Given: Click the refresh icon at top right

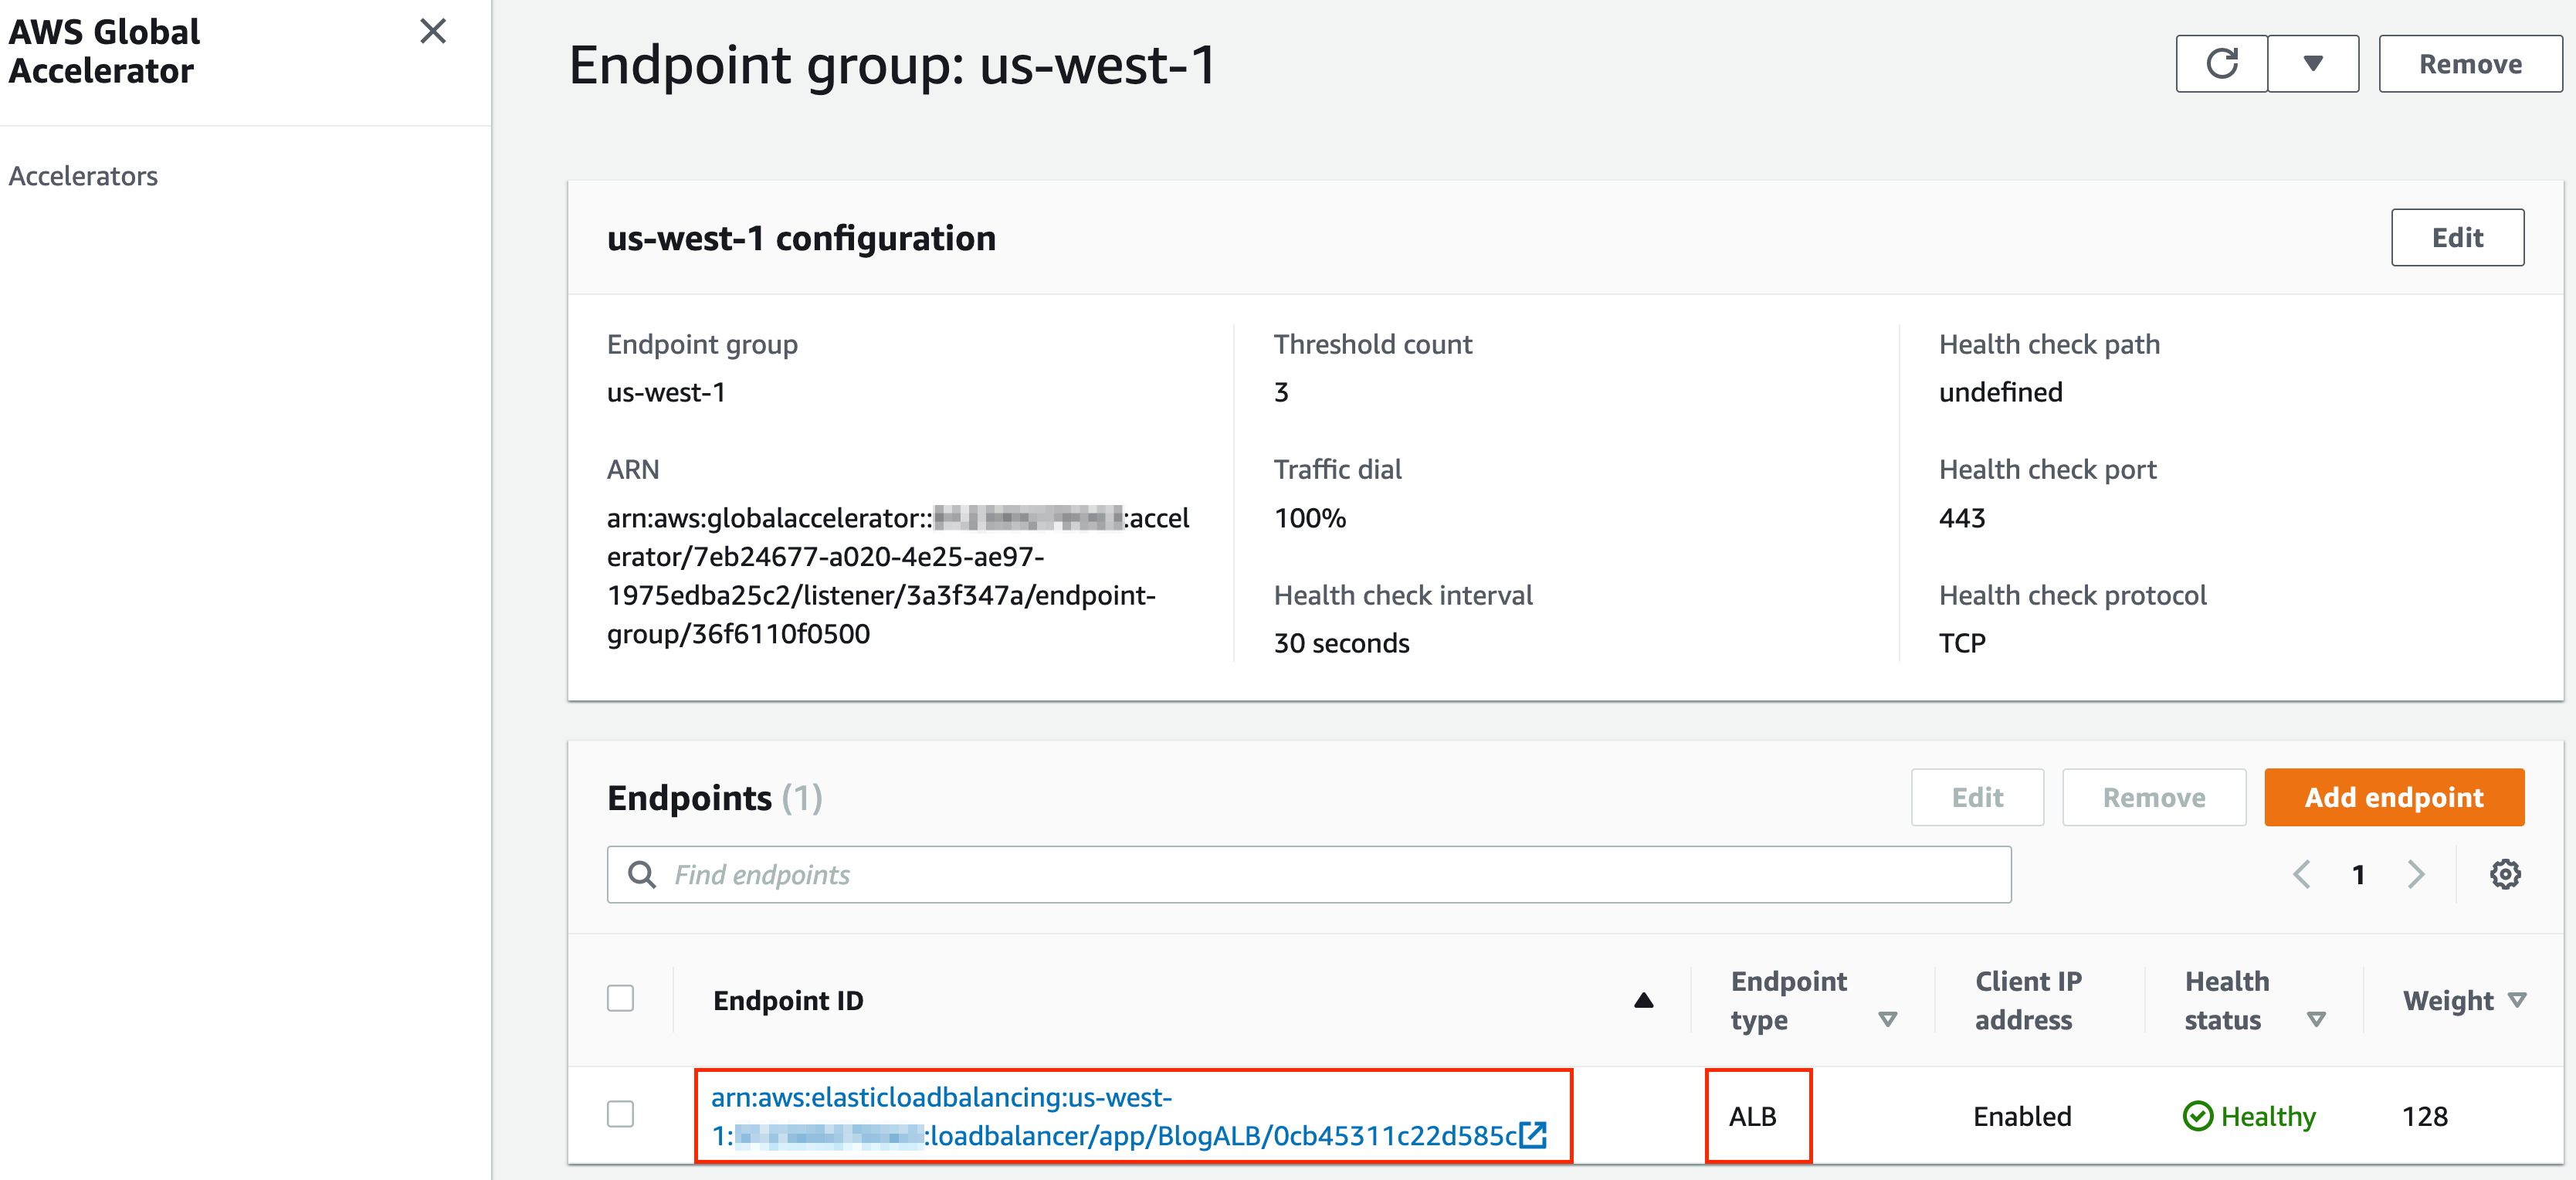Looking at the screenshot, I should [x=2221, y=63].
